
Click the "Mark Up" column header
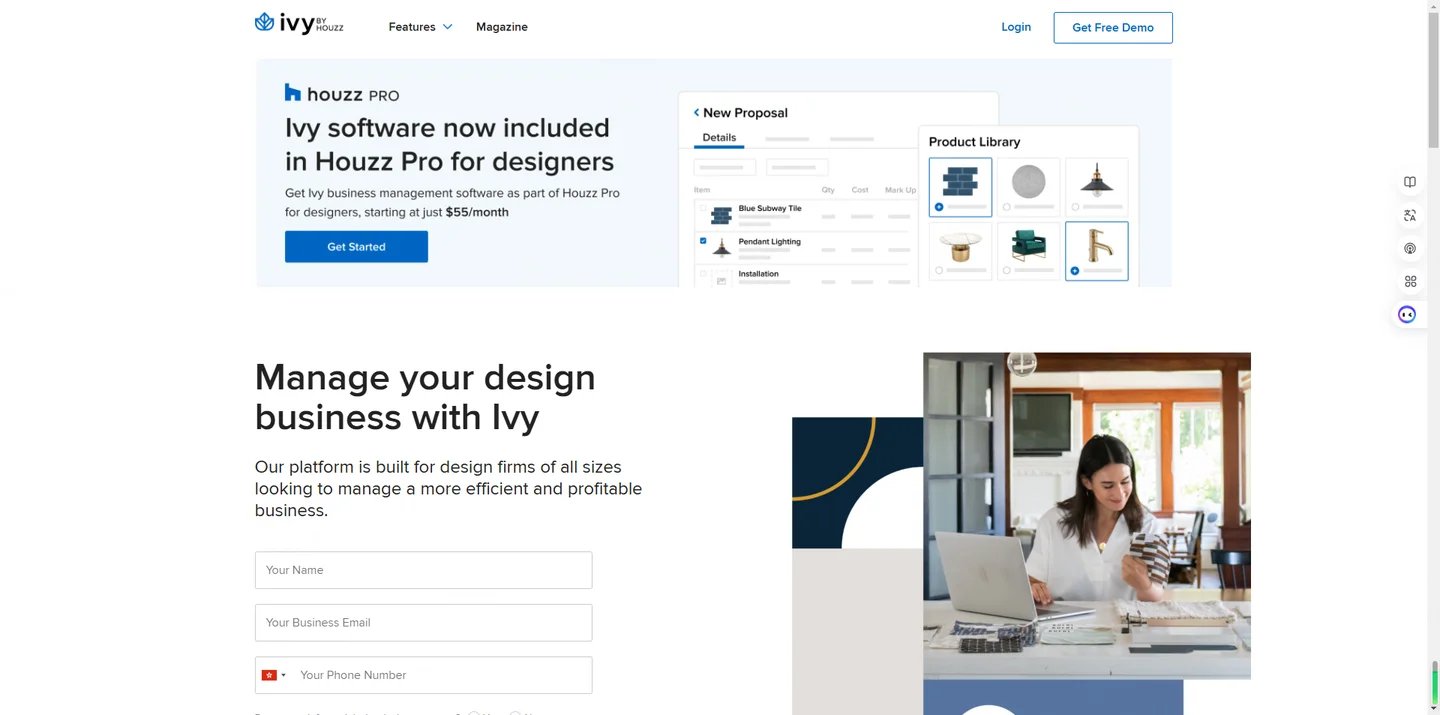900,189
